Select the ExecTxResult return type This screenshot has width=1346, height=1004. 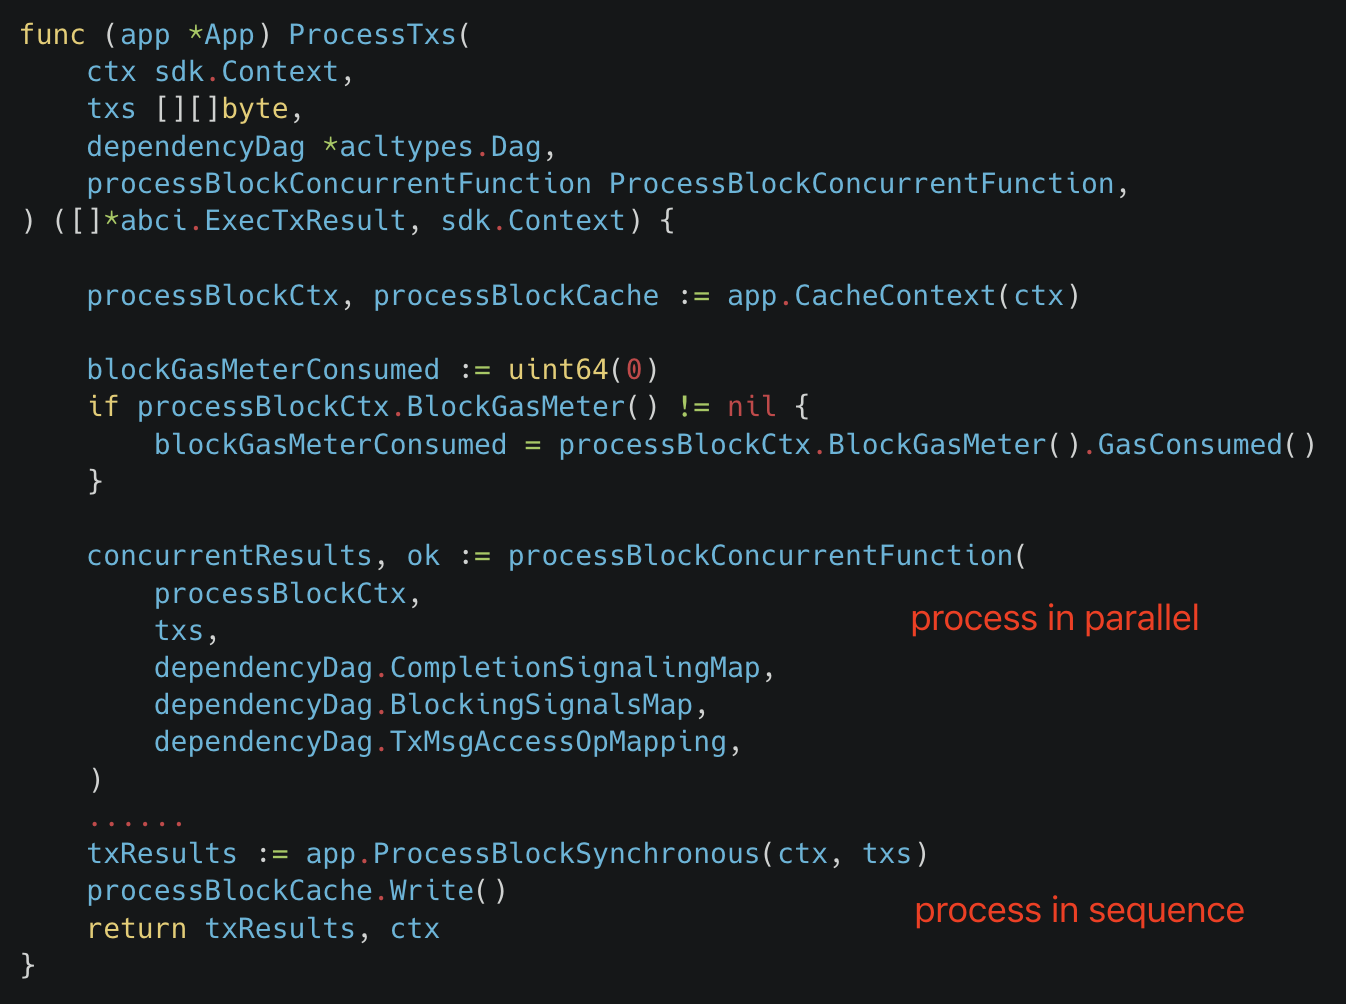[305, 221]
